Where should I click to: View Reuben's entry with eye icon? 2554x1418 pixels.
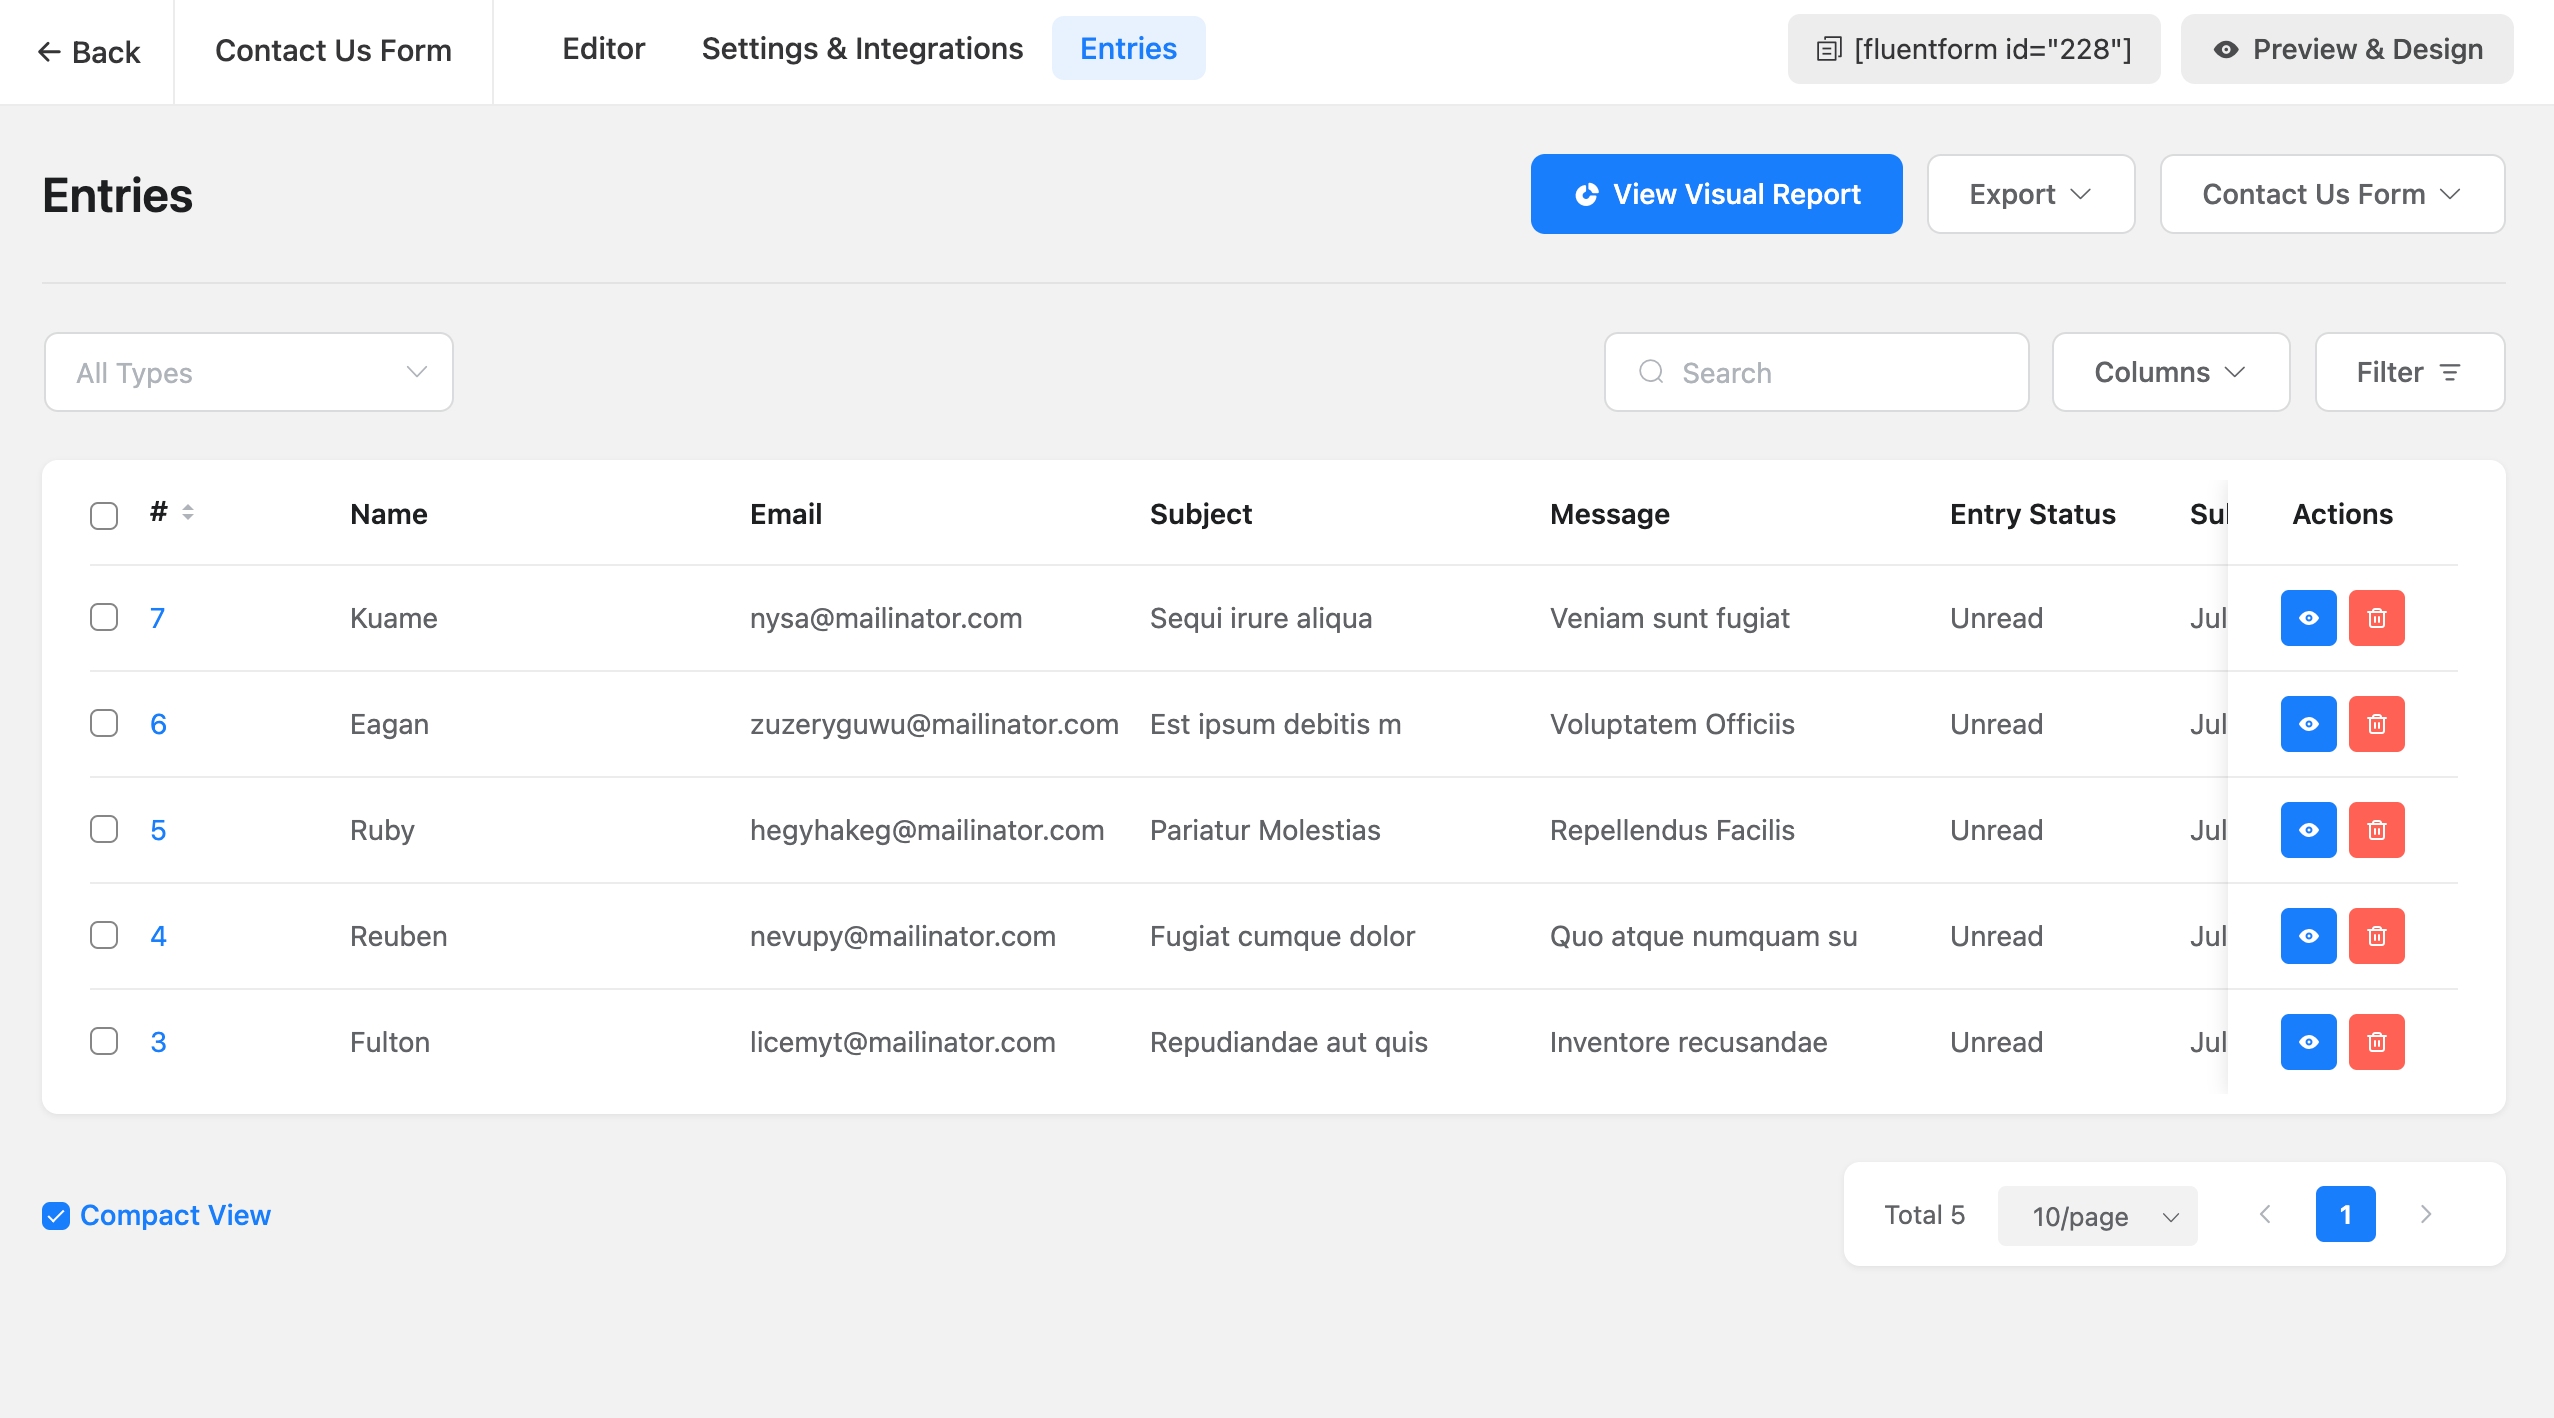2308,936
